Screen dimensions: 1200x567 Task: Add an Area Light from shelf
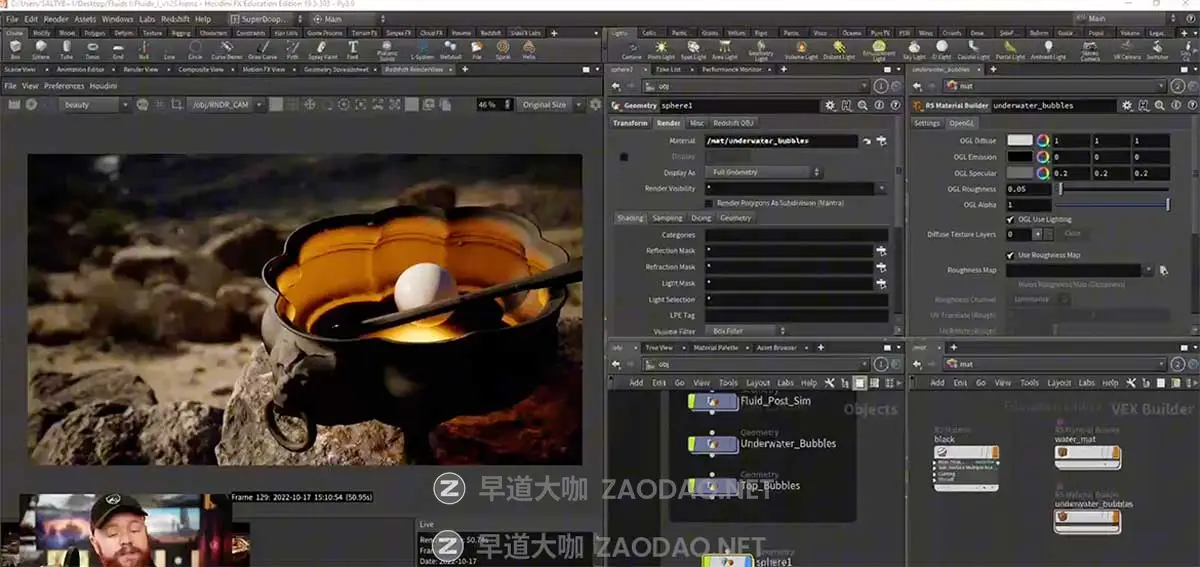723,50
